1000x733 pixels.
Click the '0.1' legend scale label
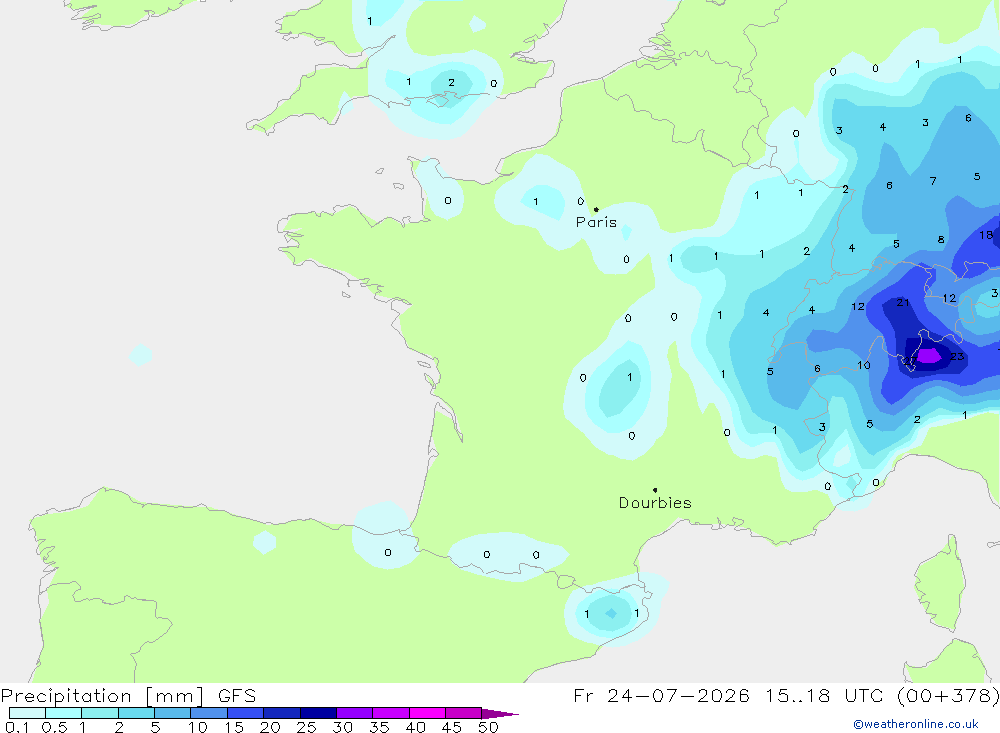[17, 727]
